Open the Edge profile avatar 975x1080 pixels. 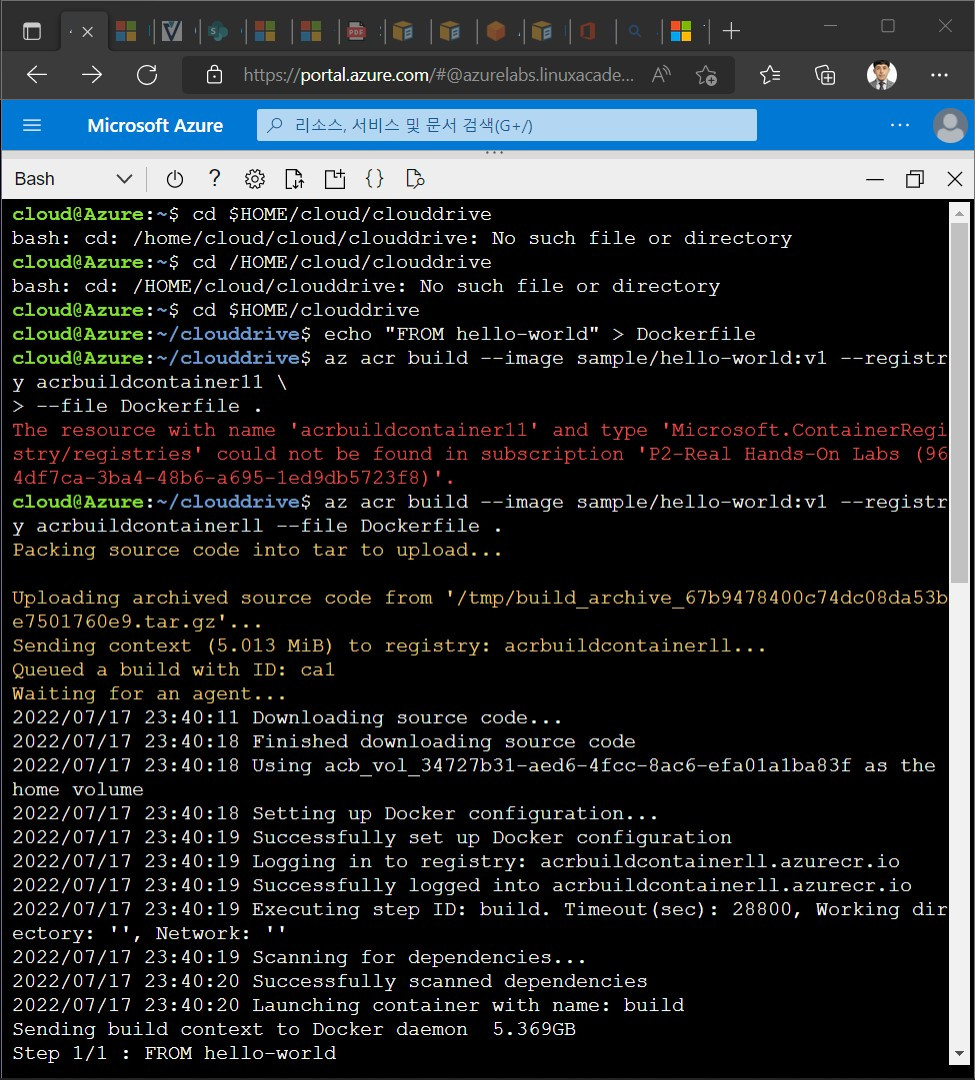881,74
